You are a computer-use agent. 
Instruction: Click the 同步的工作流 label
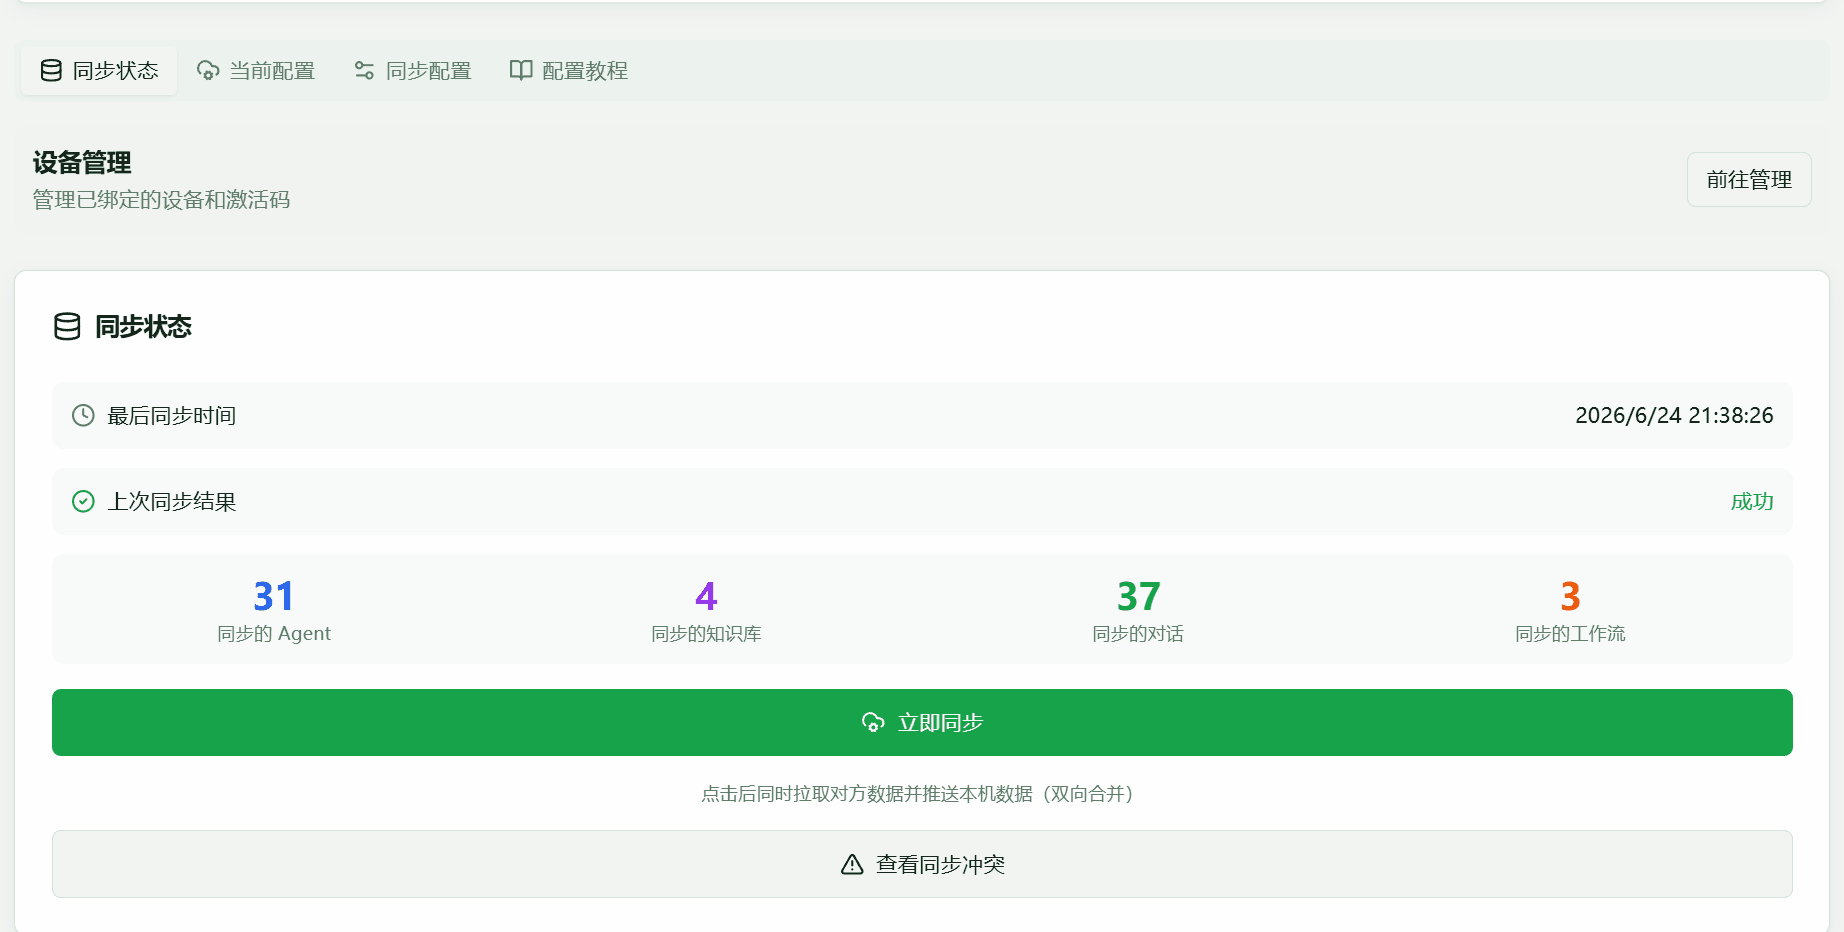[1570, 634]
